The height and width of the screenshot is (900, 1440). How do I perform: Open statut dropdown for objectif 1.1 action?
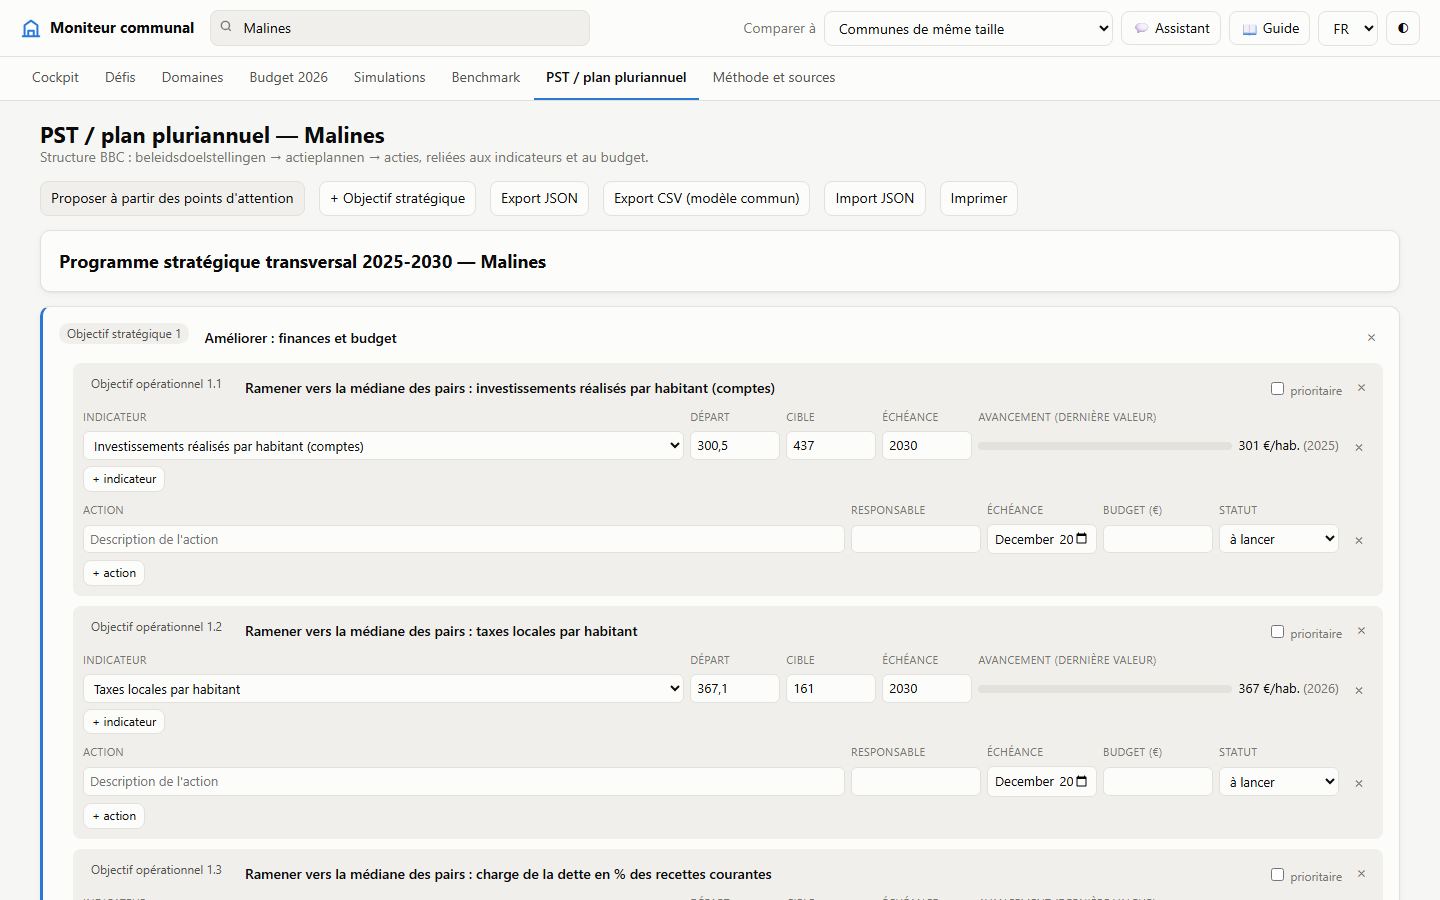pos(1278,539)
